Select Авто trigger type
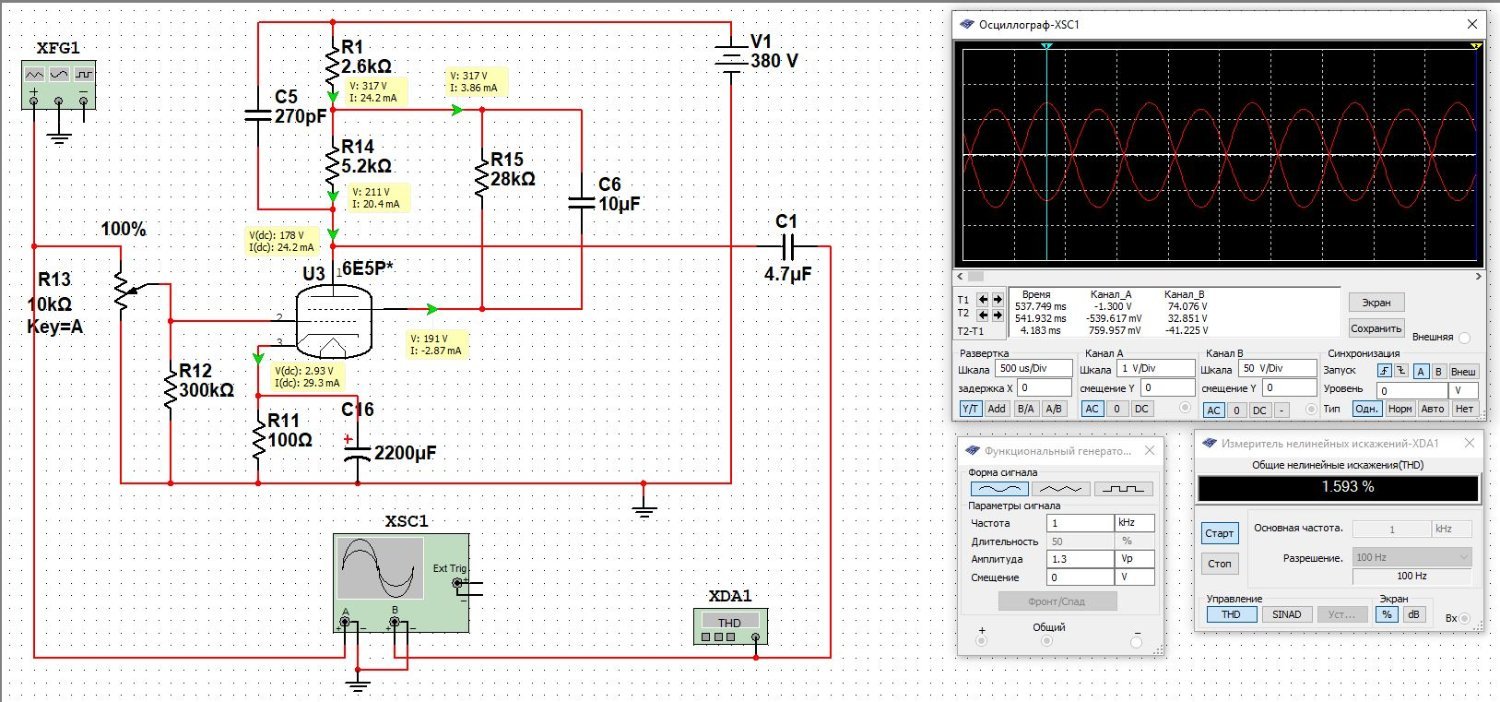The height and width of the screenshot is (702, 1500). [1435, 409]
